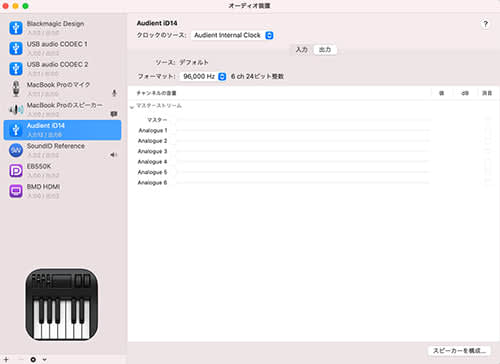
Task: Click the クロックのソース label
Action: click(x=161, y=35)
